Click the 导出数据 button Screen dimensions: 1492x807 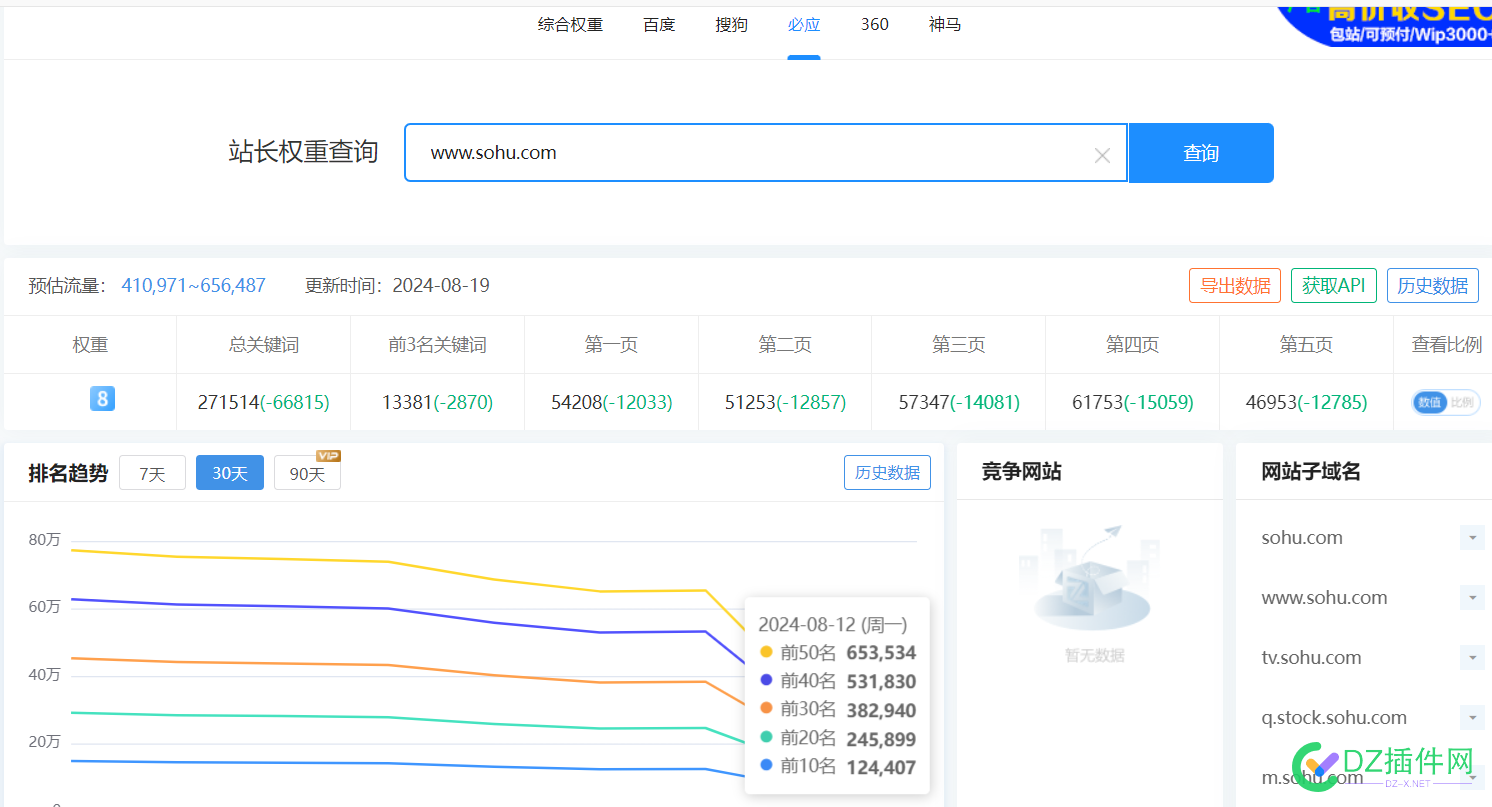click(1235, 286)
